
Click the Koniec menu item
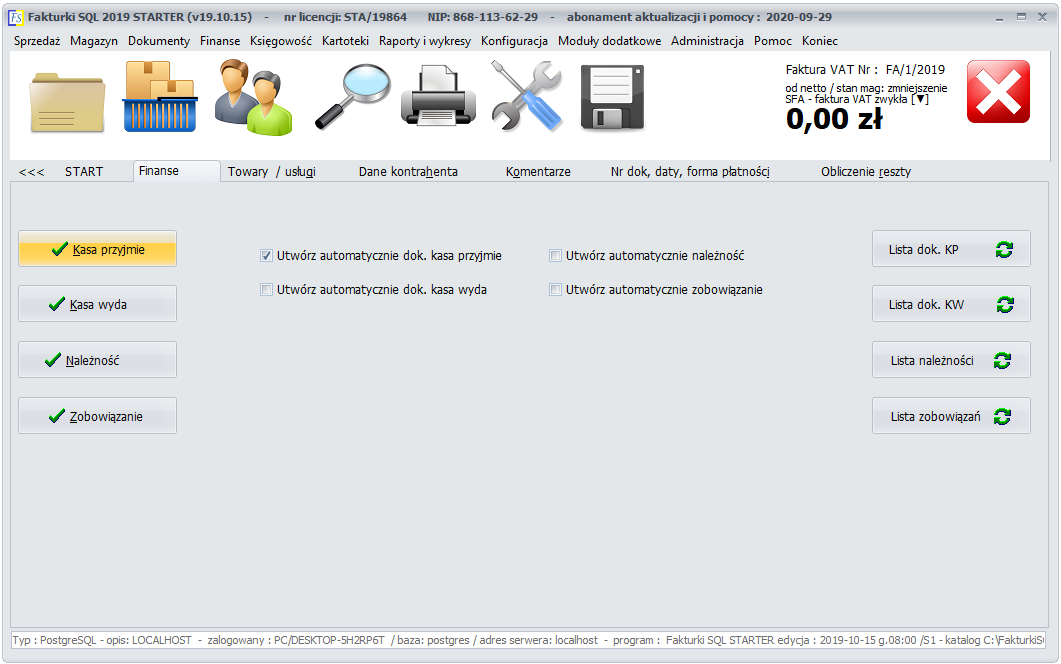click(x=819, y=41)
